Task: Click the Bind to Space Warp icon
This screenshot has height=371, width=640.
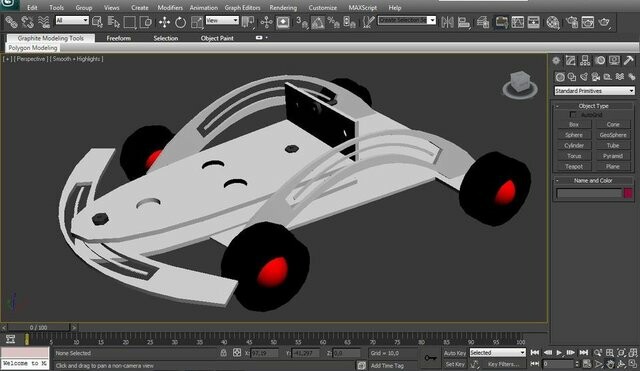Action: [x=44, y=22]
